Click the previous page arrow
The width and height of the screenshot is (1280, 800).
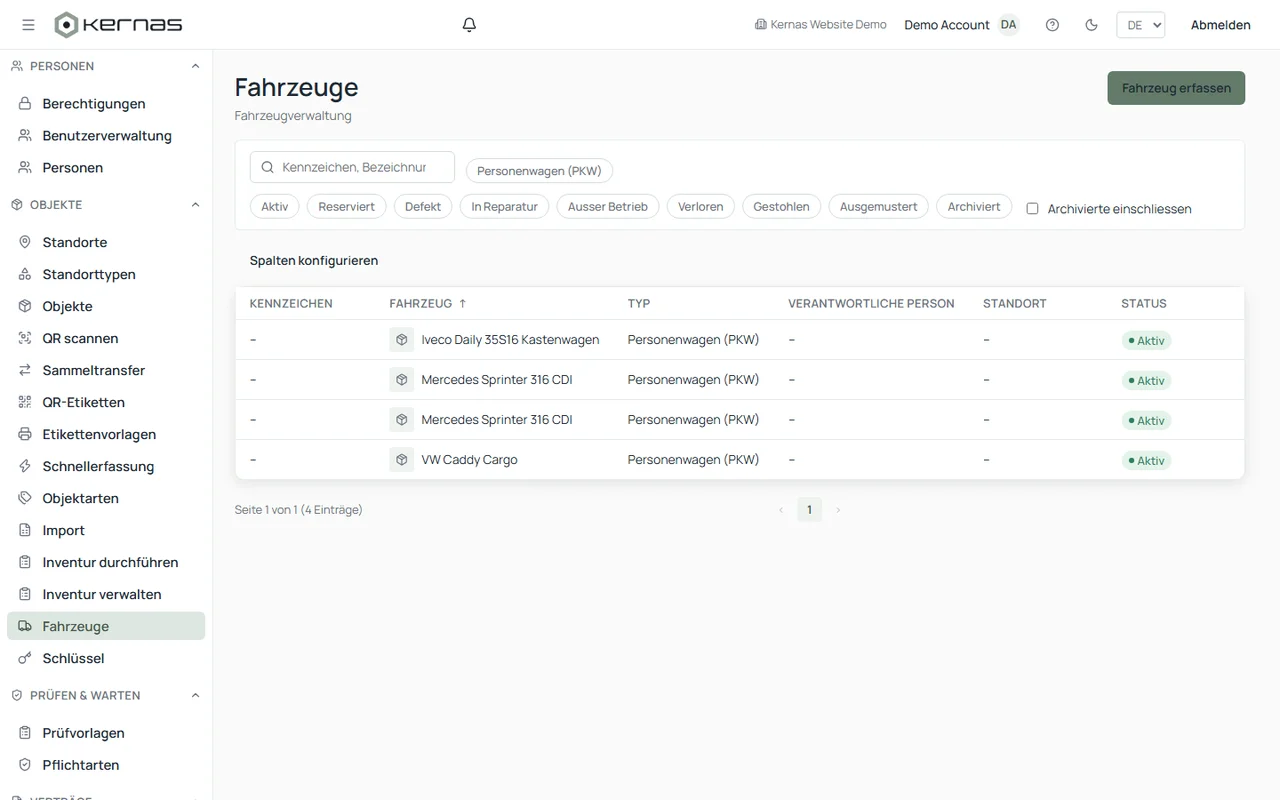click(x=781, y=510)
